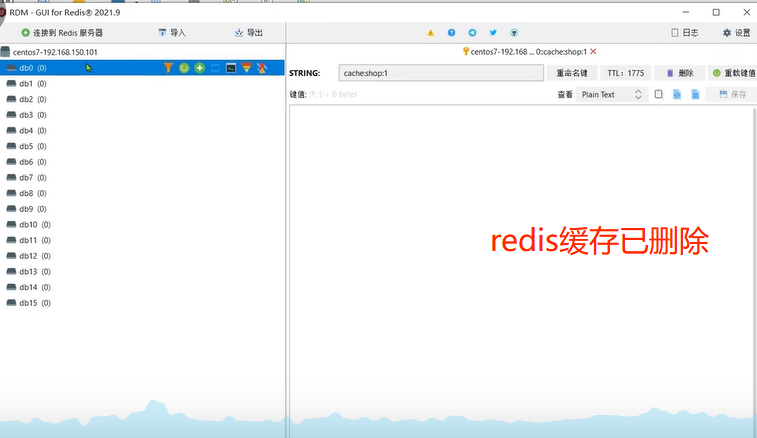
Task: Open database db8
Action: (33, 193)
